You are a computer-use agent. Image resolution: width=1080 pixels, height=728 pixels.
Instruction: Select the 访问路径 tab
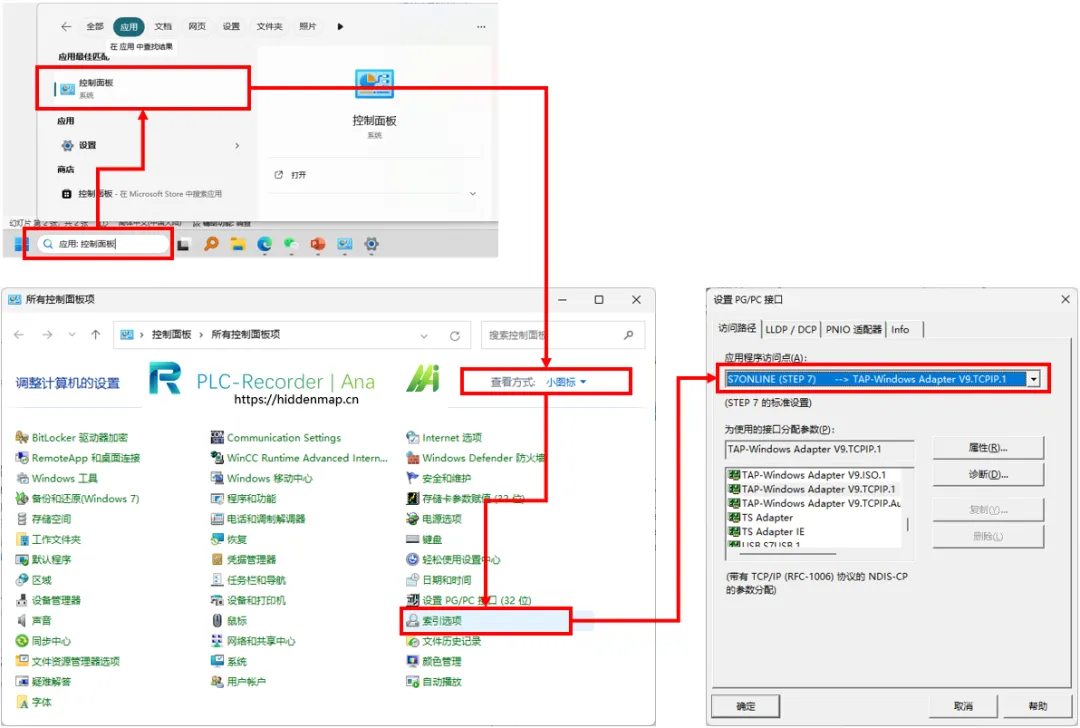tap(737, 328)
